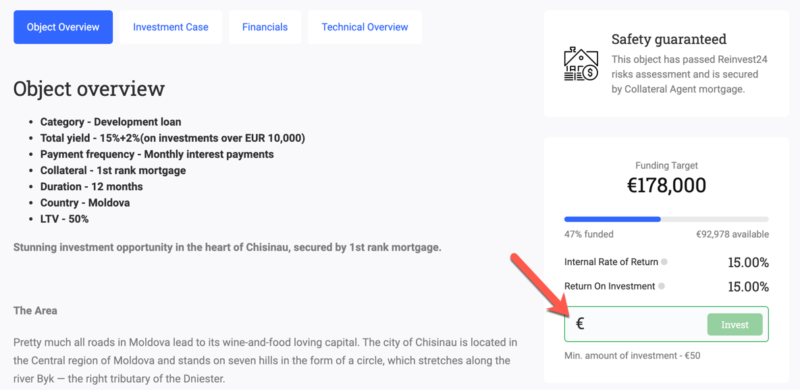Select the Technical Overview tab
Viewport: 800px width, 390px height.
pos(365,27)
